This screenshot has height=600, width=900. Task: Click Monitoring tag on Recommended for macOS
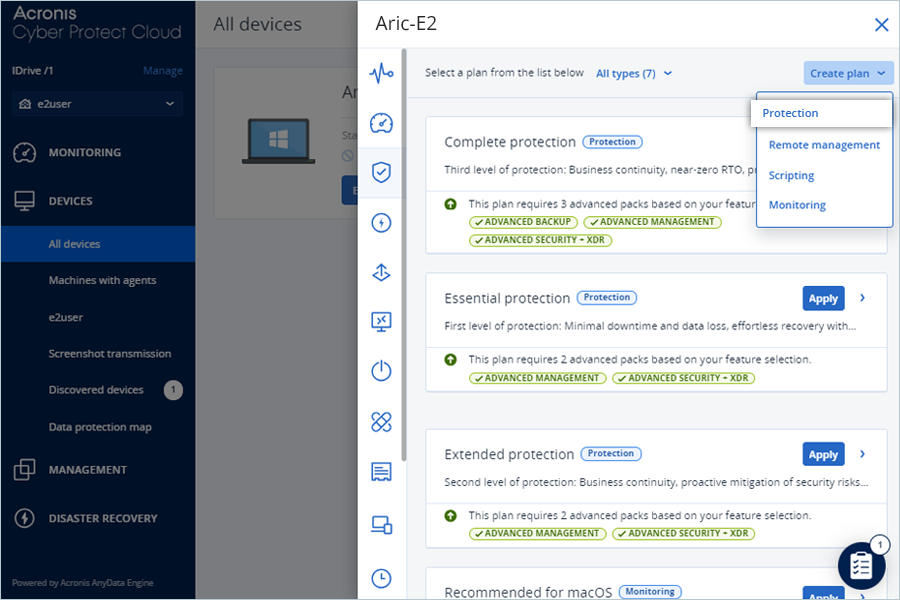[x=650, y=591]
